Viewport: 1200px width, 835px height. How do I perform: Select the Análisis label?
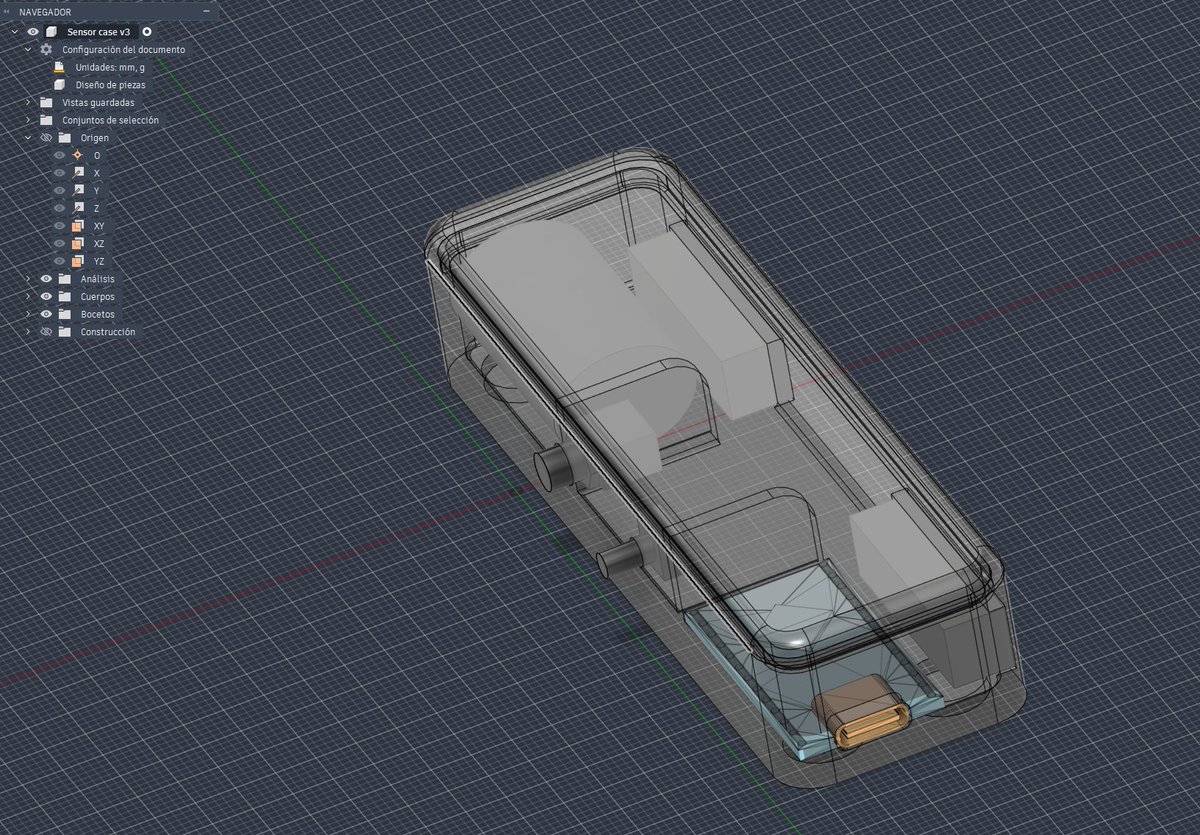[x=98, y=279]
